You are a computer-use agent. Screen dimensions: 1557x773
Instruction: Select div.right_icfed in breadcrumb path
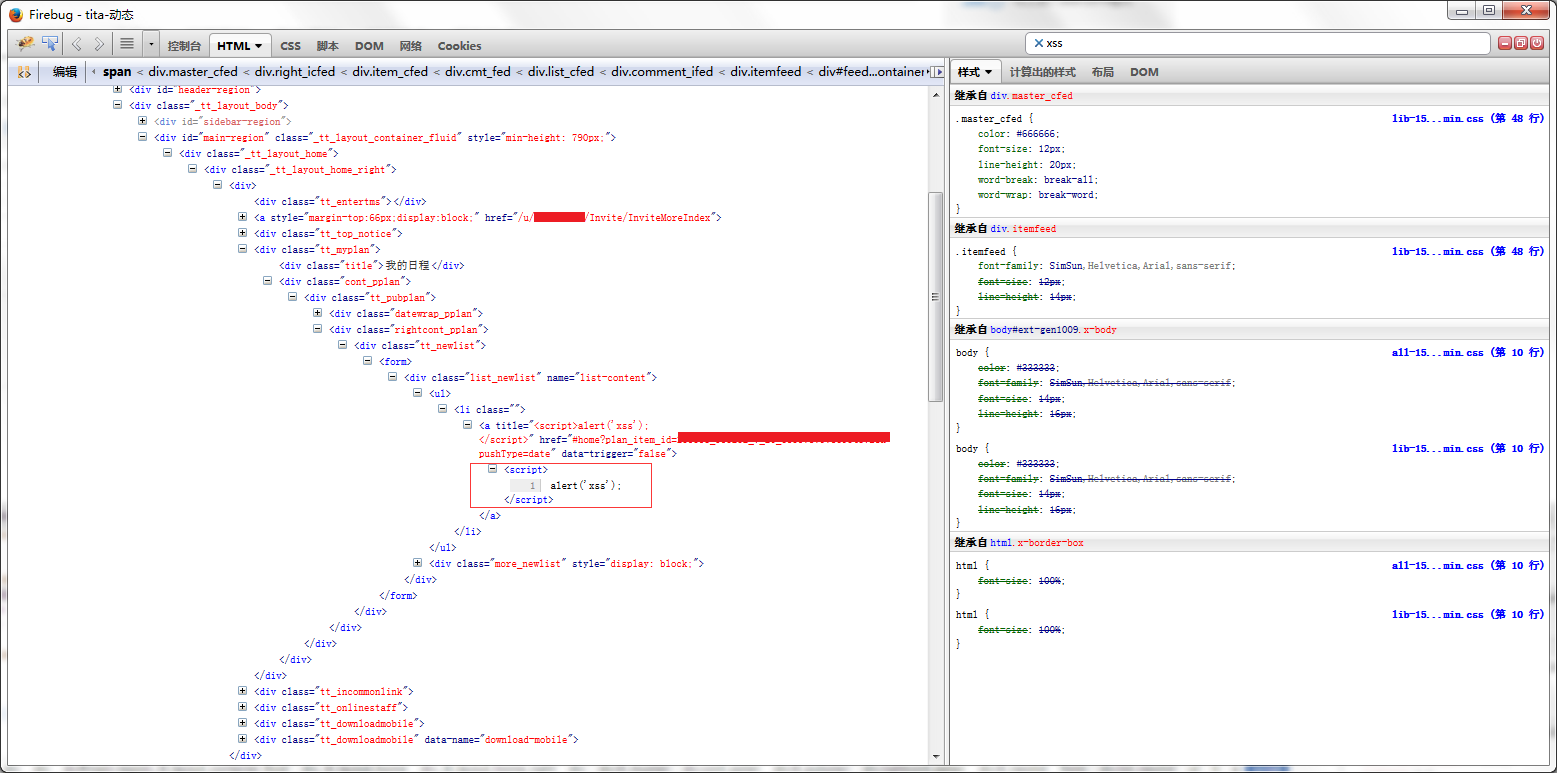pos(296,72)
